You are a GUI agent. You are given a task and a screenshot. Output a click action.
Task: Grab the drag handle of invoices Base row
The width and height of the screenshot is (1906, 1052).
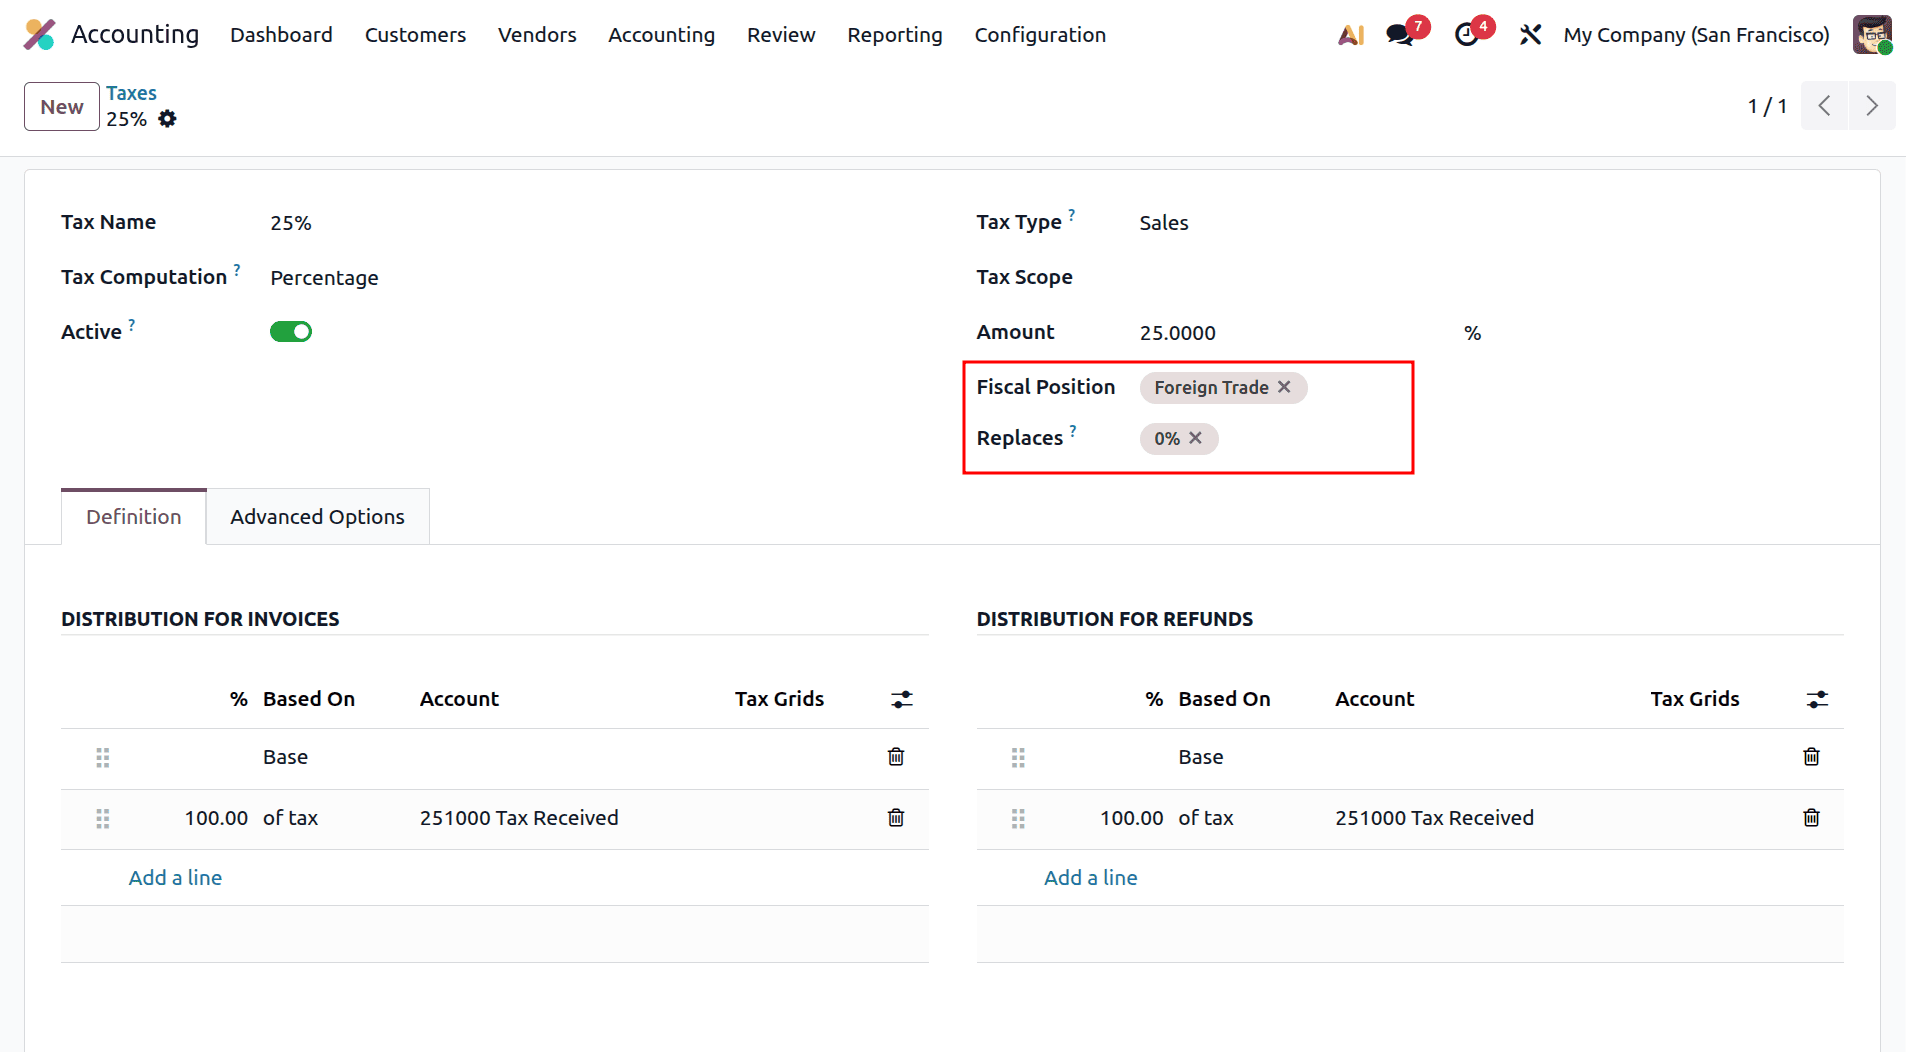click(x=102, y=758)
